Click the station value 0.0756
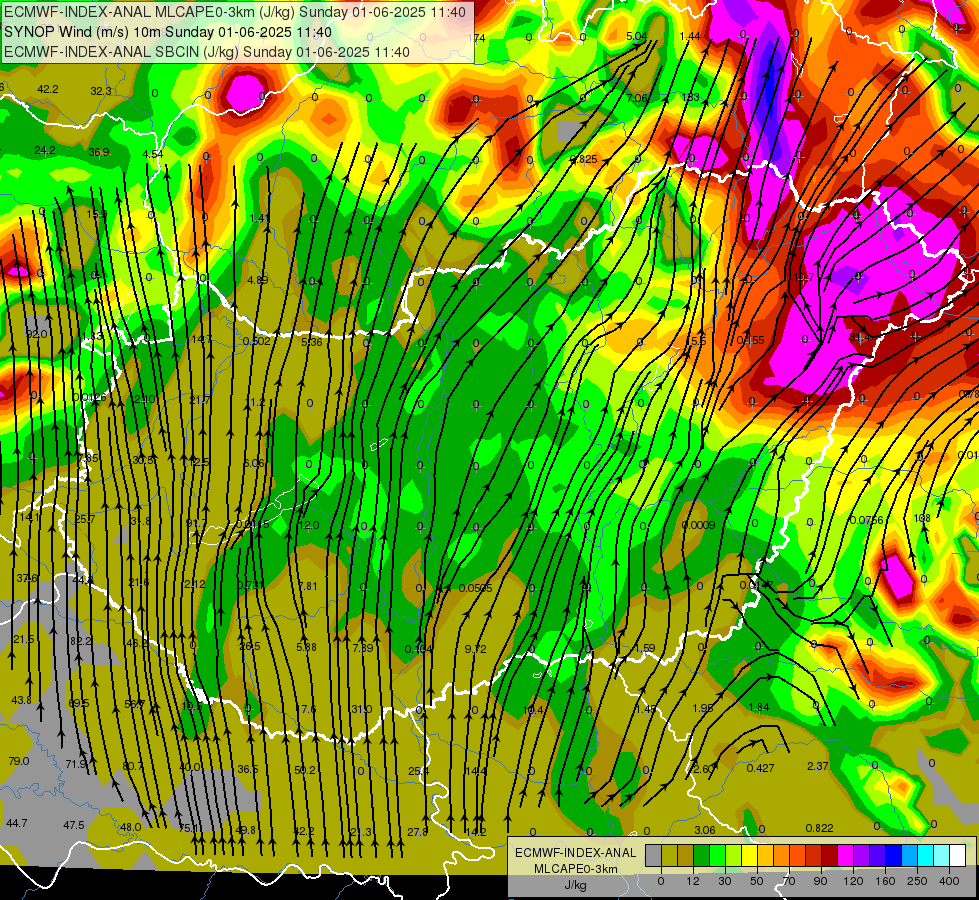The height and width of the screenshot is (900, 979). click(867, 520)
